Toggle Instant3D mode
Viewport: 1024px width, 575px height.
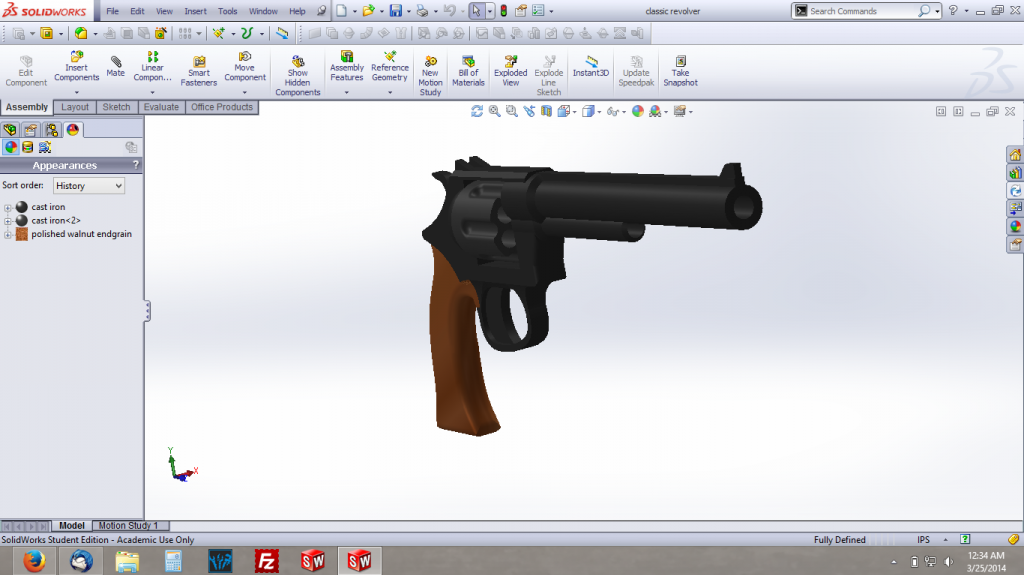[591, 67]
